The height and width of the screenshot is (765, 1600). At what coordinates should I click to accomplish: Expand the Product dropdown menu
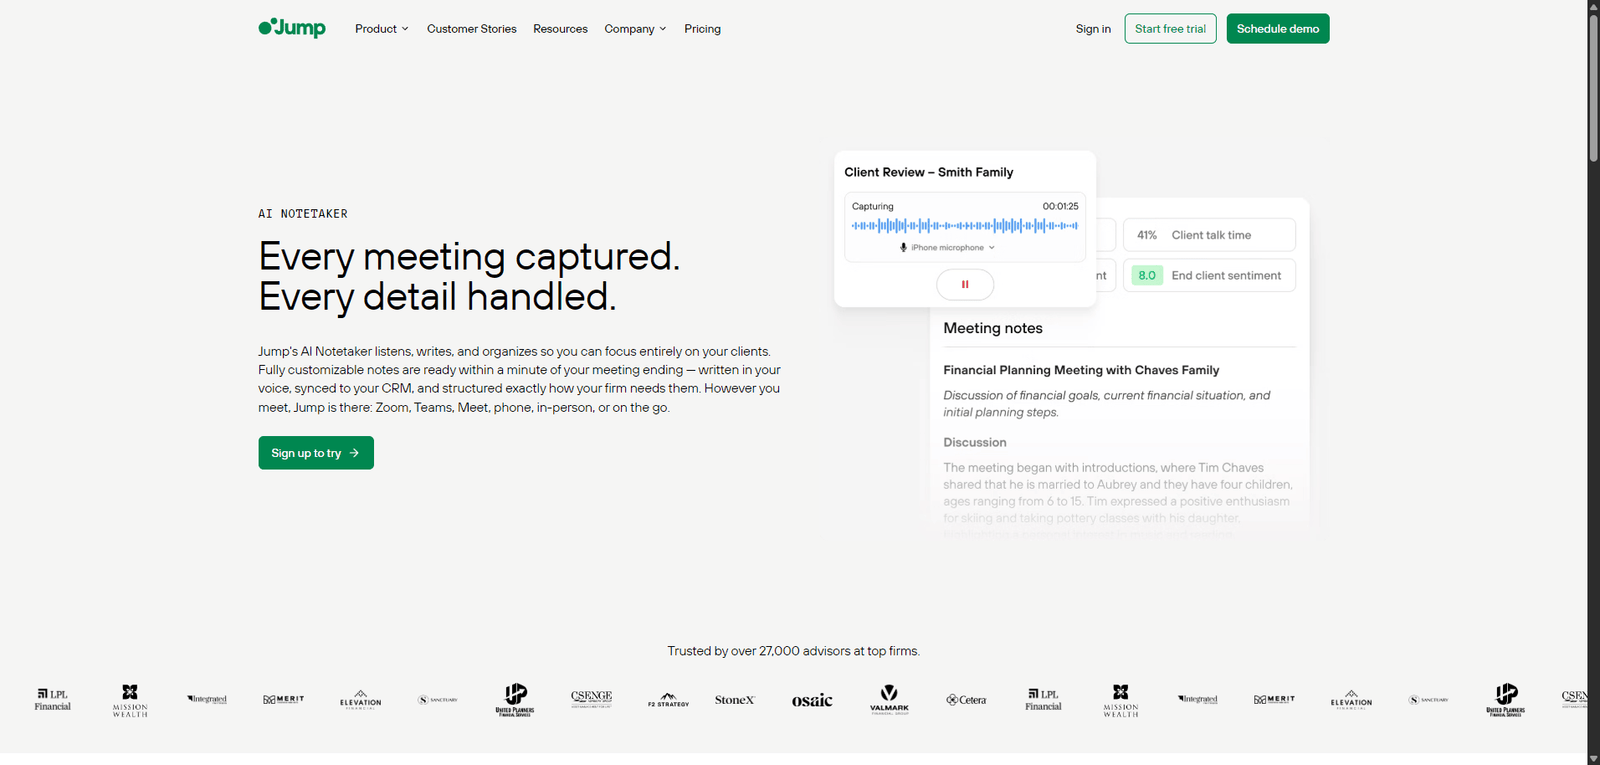tap(381, 29)
